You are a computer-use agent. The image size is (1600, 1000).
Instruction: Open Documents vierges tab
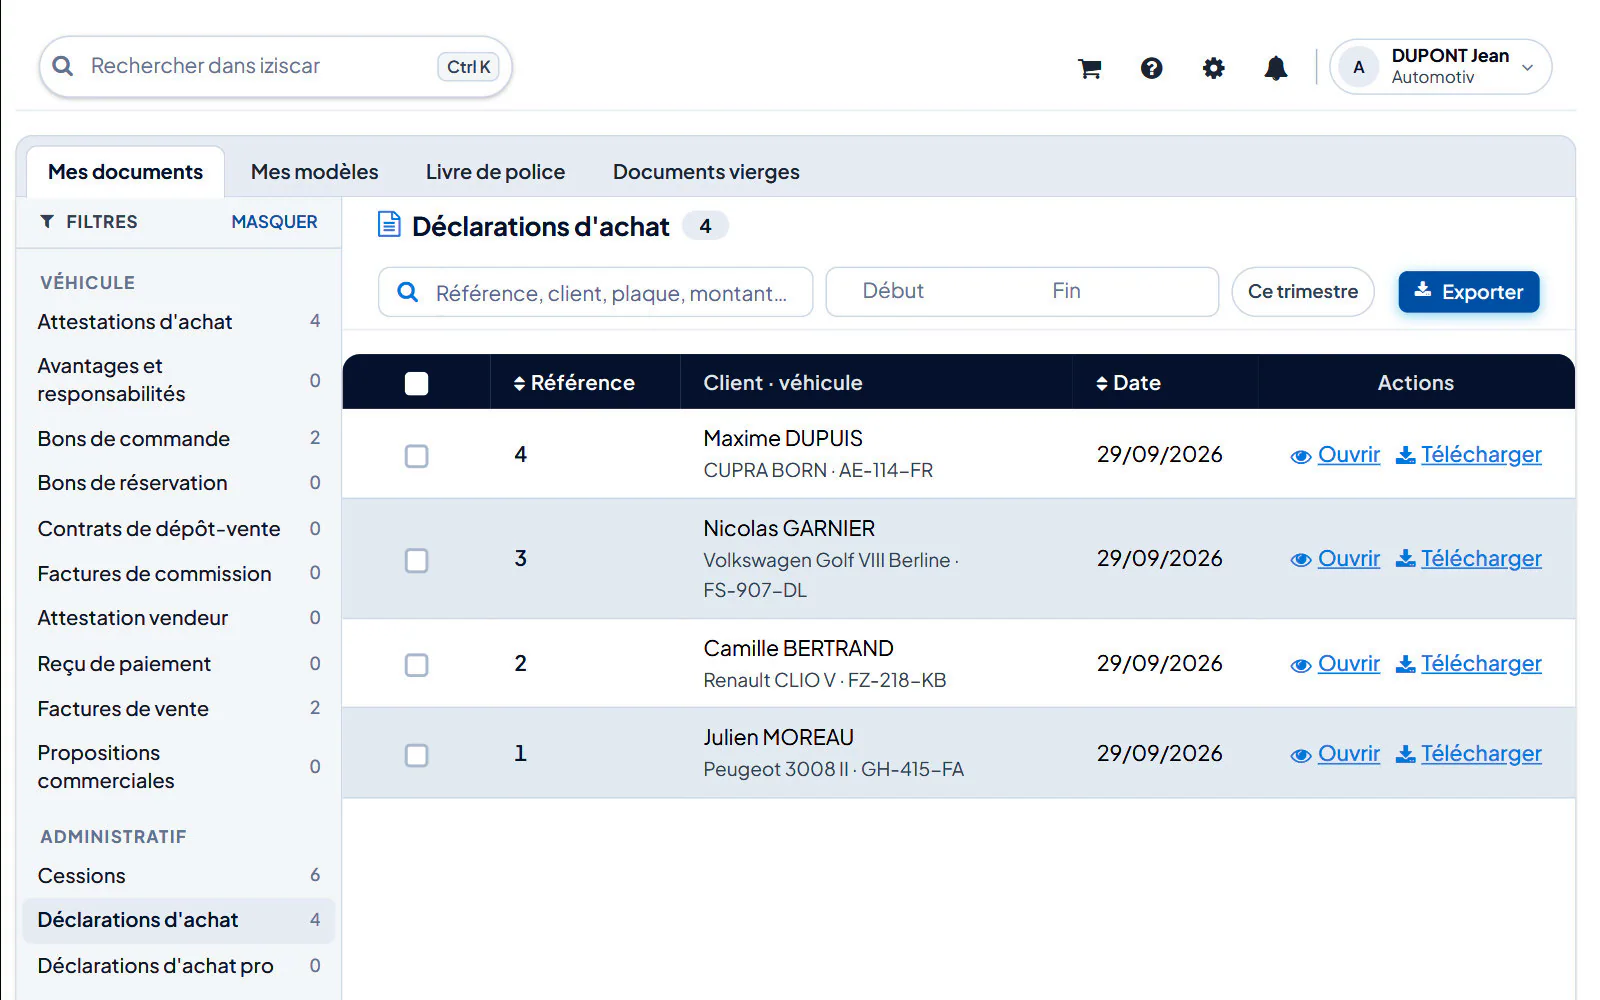tap(706, 172)
